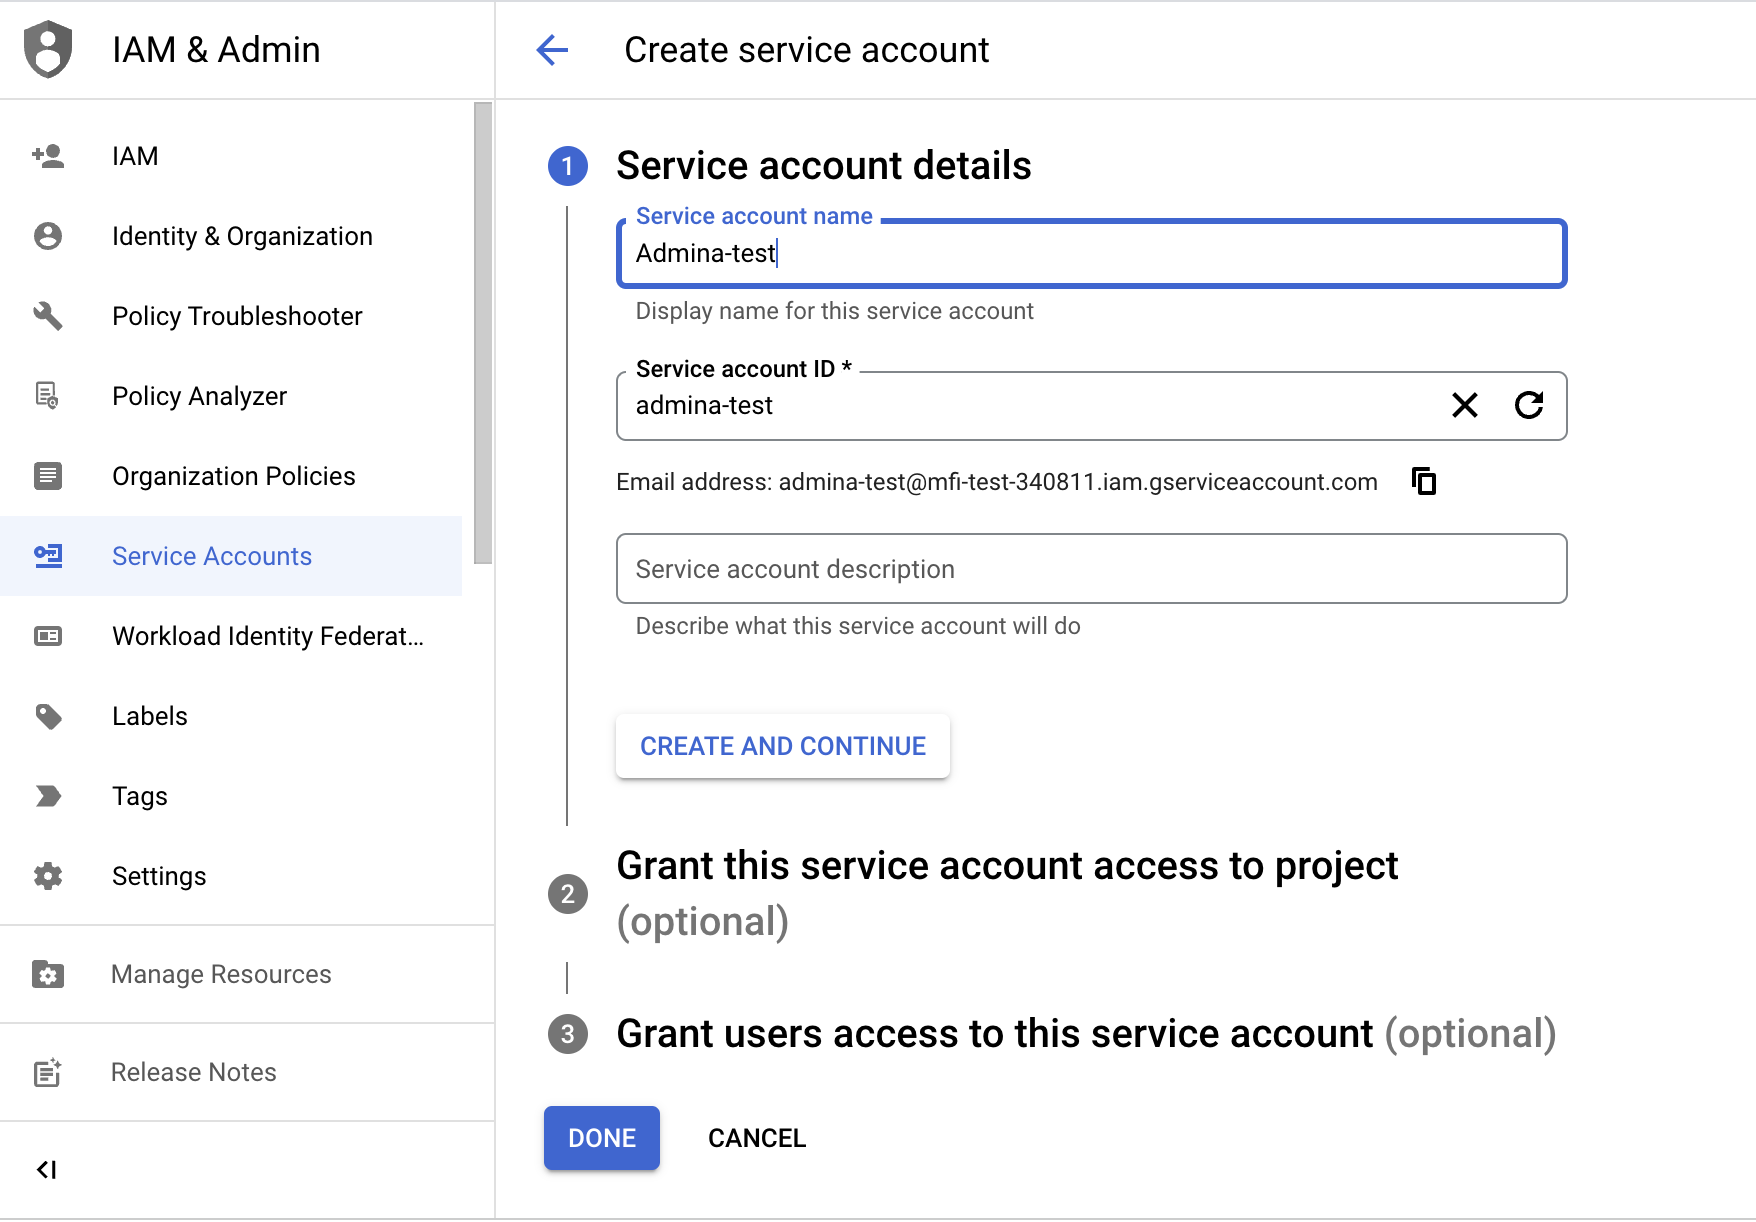1756x1222 pixels.
Task: Click 'Display name for this service account' hint
Action: (x=835, y=311)
